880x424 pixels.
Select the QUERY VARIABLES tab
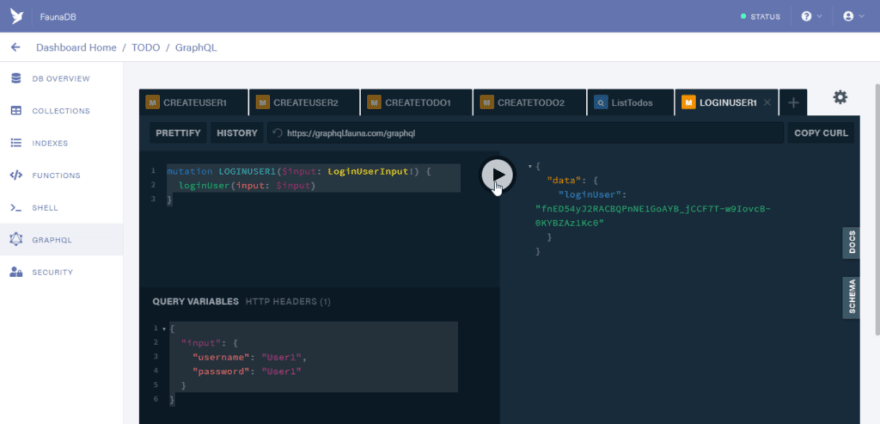coord(195,302)
